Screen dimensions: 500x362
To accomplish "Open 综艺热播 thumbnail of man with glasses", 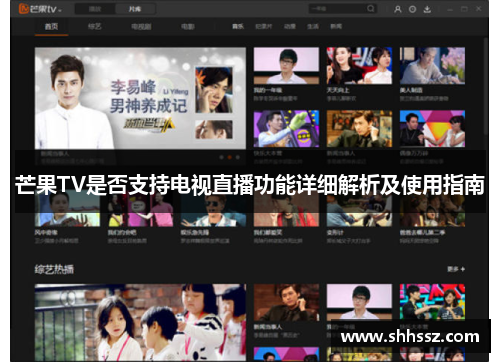I will (x=359, y=302).
